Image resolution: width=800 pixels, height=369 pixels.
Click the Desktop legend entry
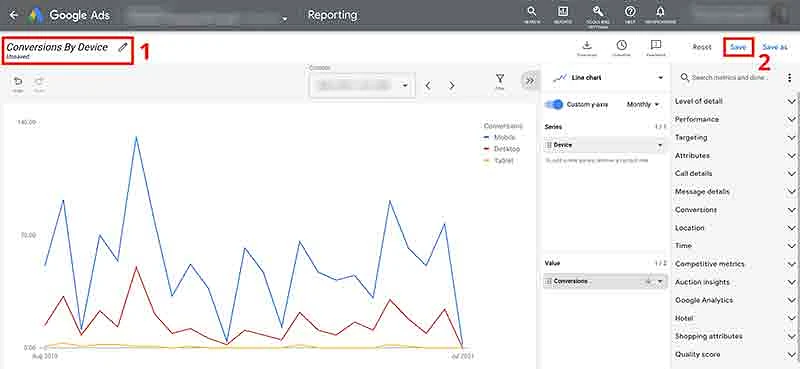click(x=502, y=149)
